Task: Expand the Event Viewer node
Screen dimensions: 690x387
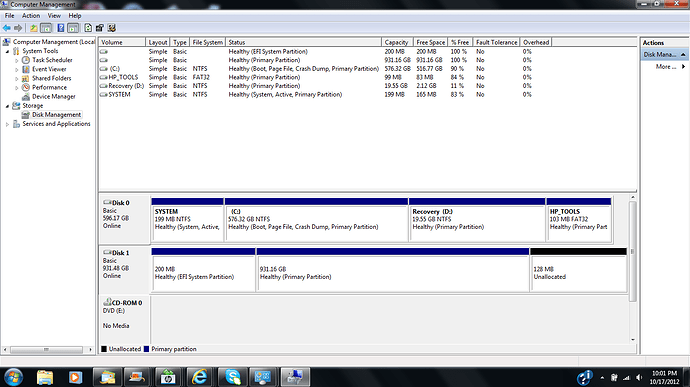Action: (x=17, y=70)
